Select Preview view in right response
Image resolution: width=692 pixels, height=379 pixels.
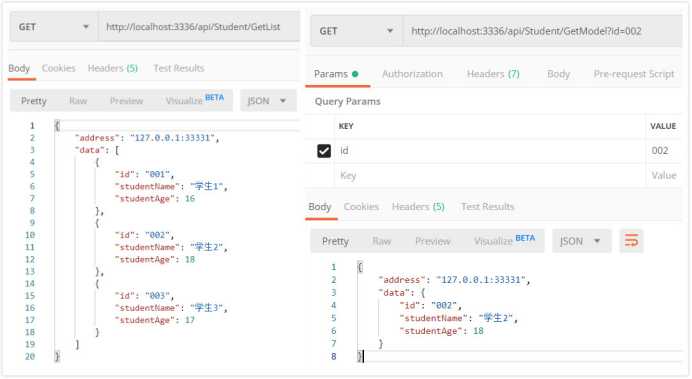point(432,241)
